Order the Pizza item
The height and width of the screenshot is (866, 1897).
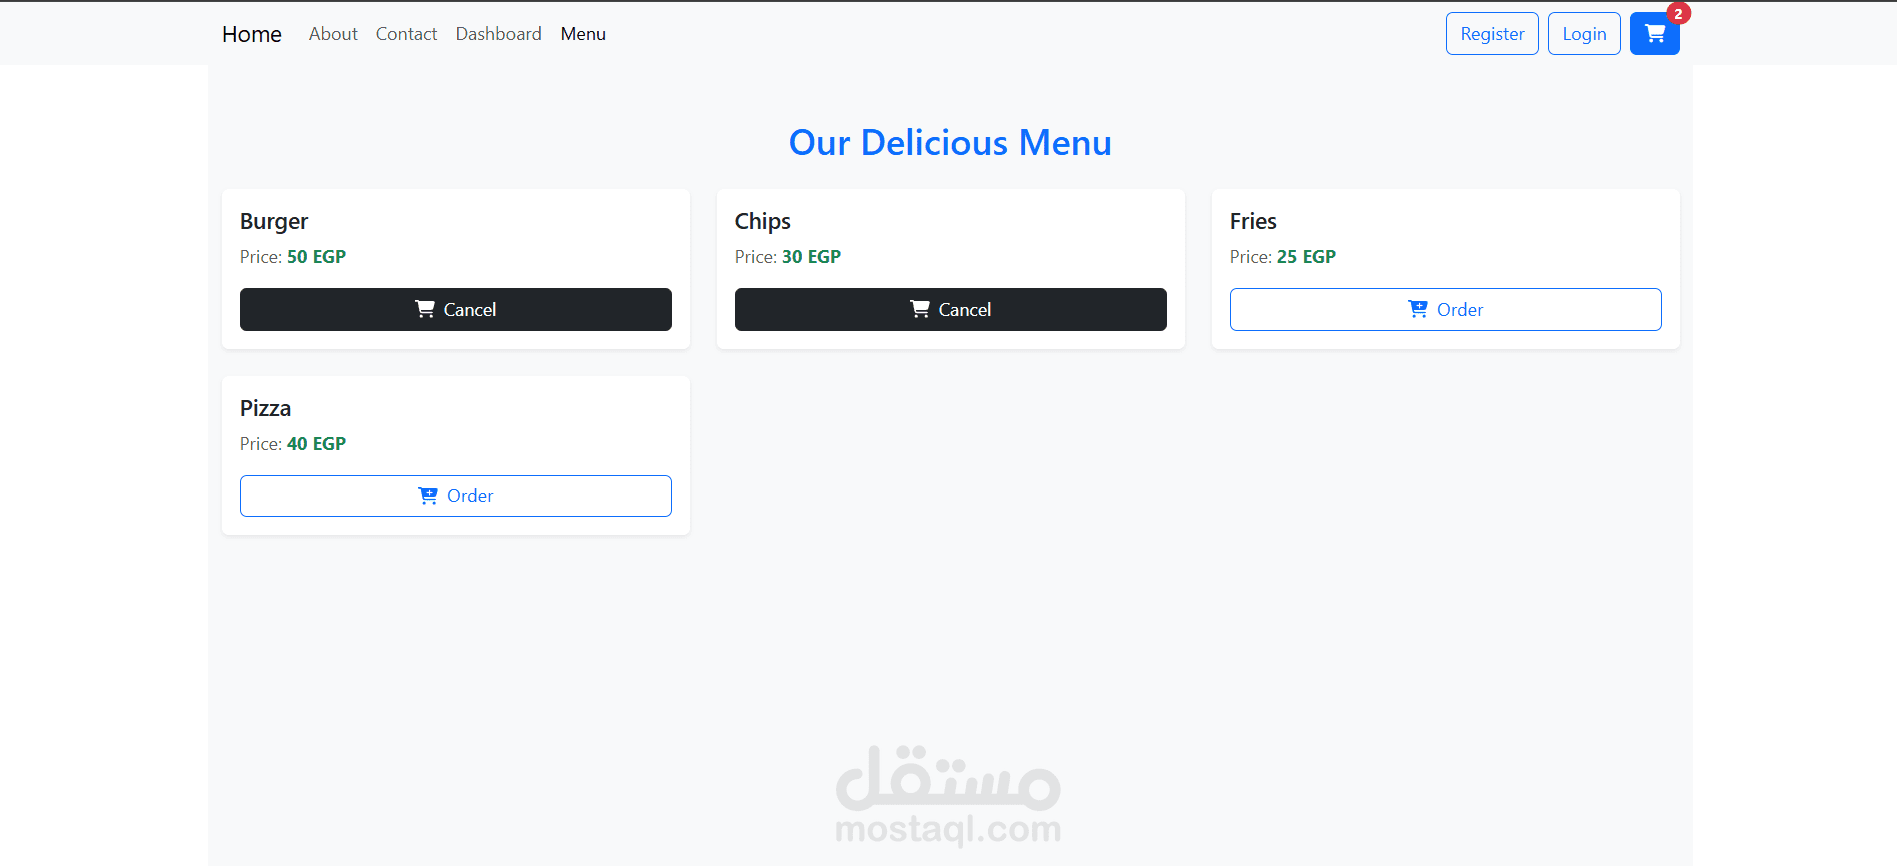pos(456,496)
